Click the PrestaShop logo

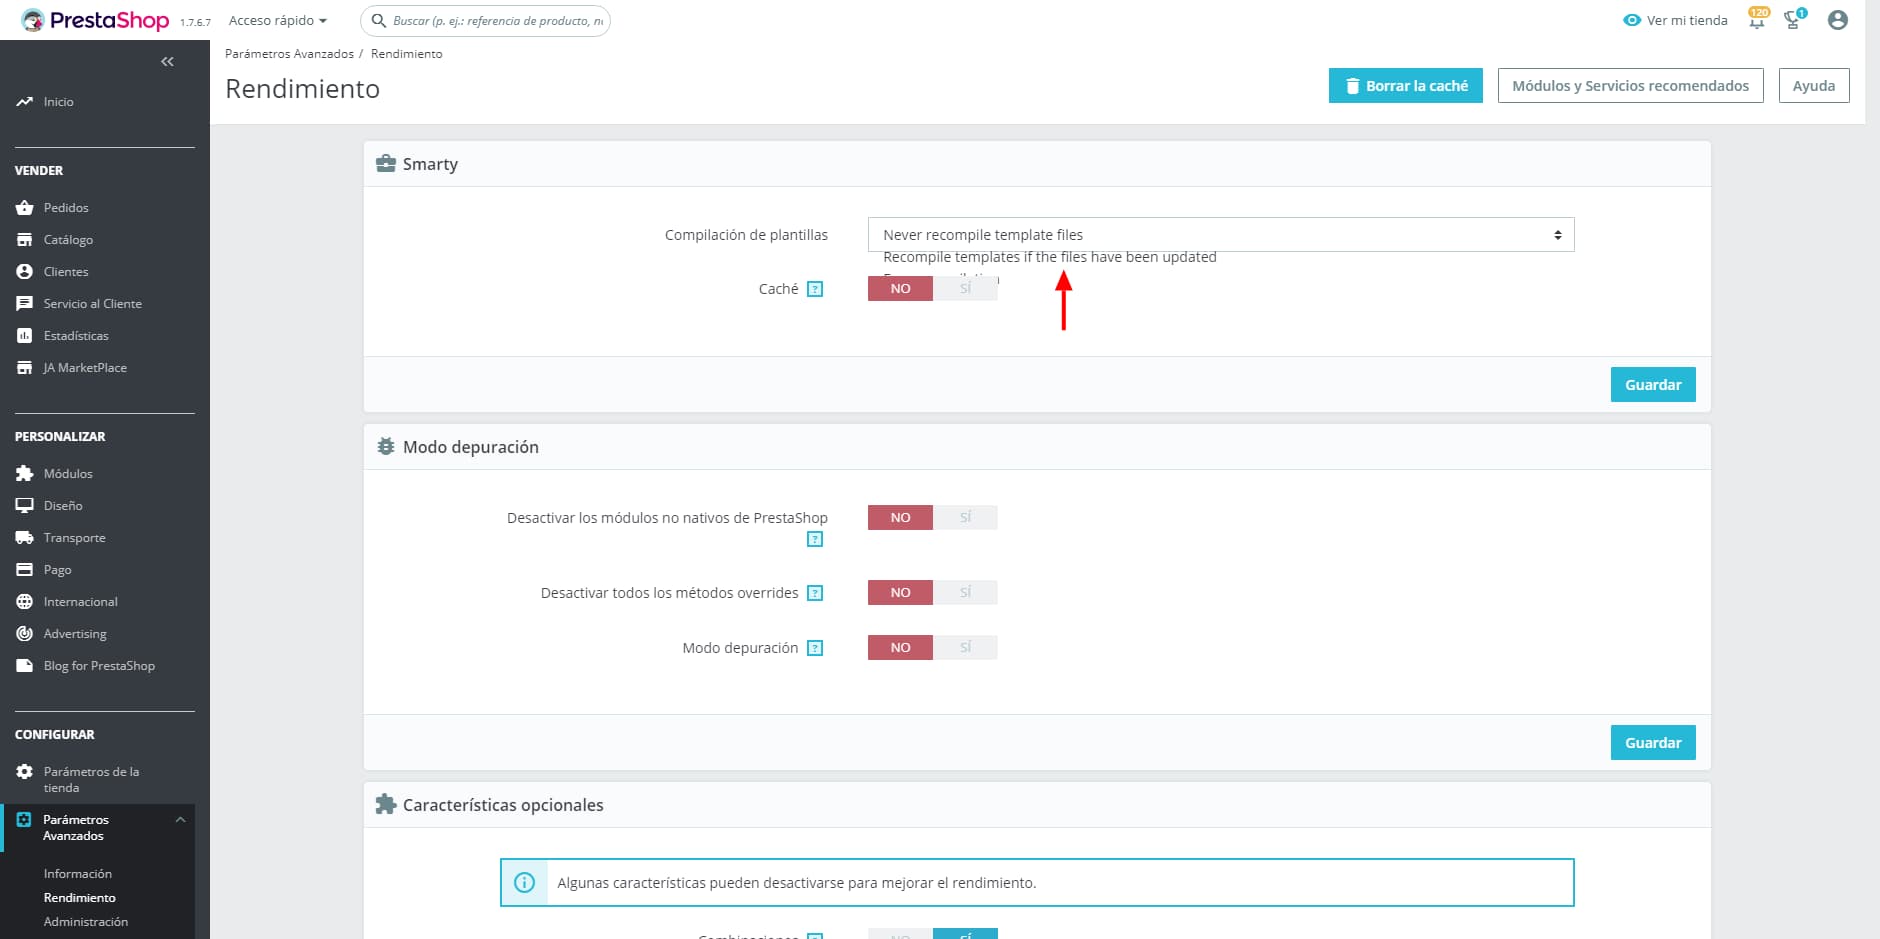(x=96, y=20)
